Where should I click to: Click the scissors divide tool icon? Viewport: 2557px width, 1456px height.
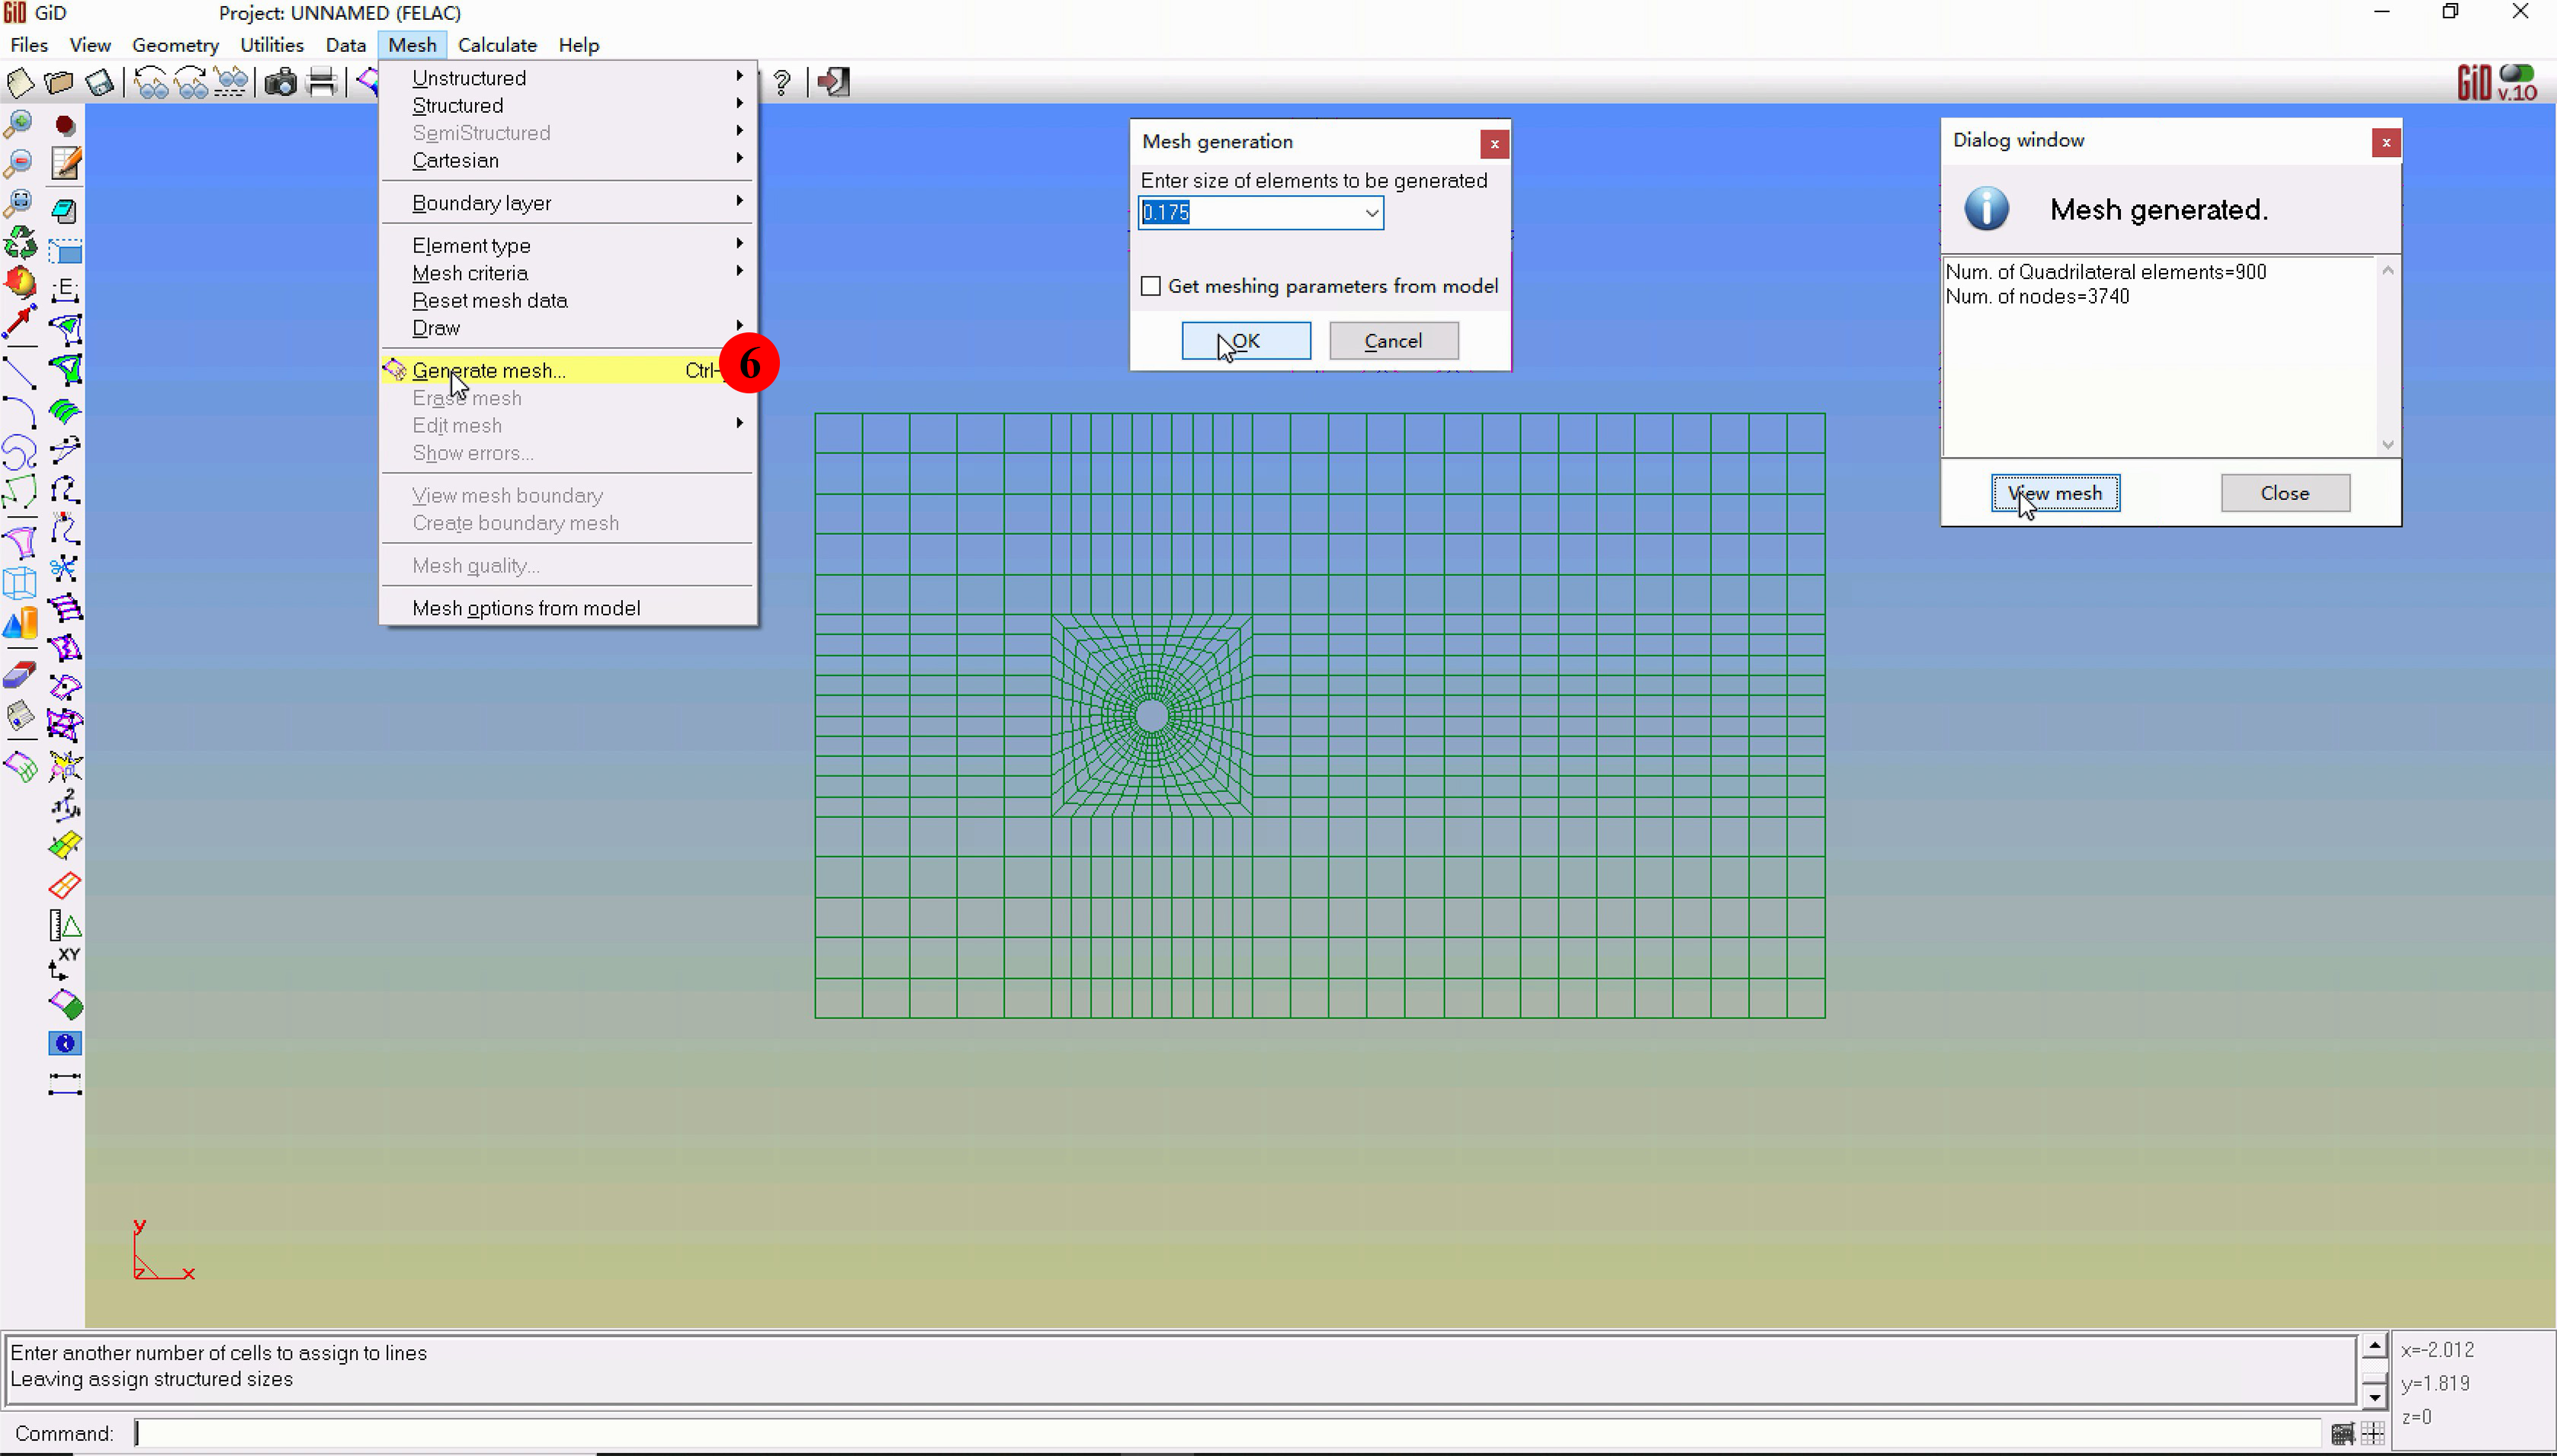[64, 569]
